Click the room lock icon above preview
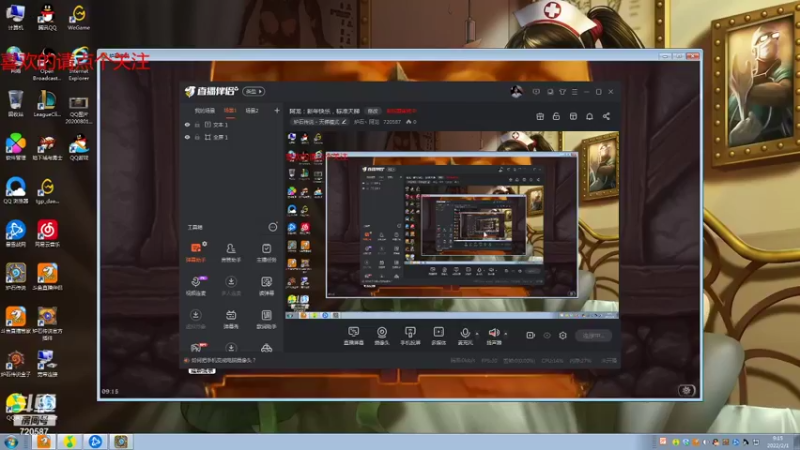This screenshot has width=800, height=450. [x=556, y=116]
